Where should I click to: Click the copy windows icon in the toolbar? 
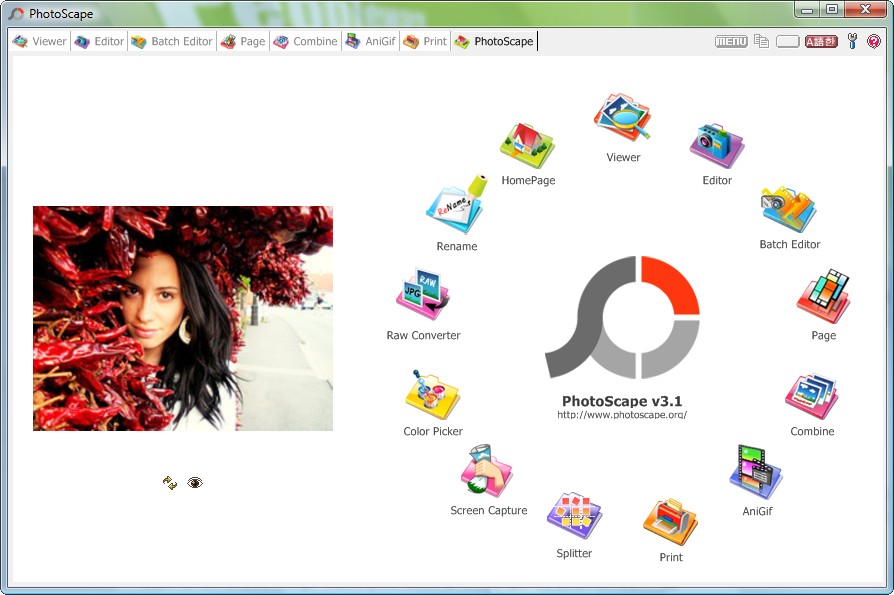tap(761, 41)
